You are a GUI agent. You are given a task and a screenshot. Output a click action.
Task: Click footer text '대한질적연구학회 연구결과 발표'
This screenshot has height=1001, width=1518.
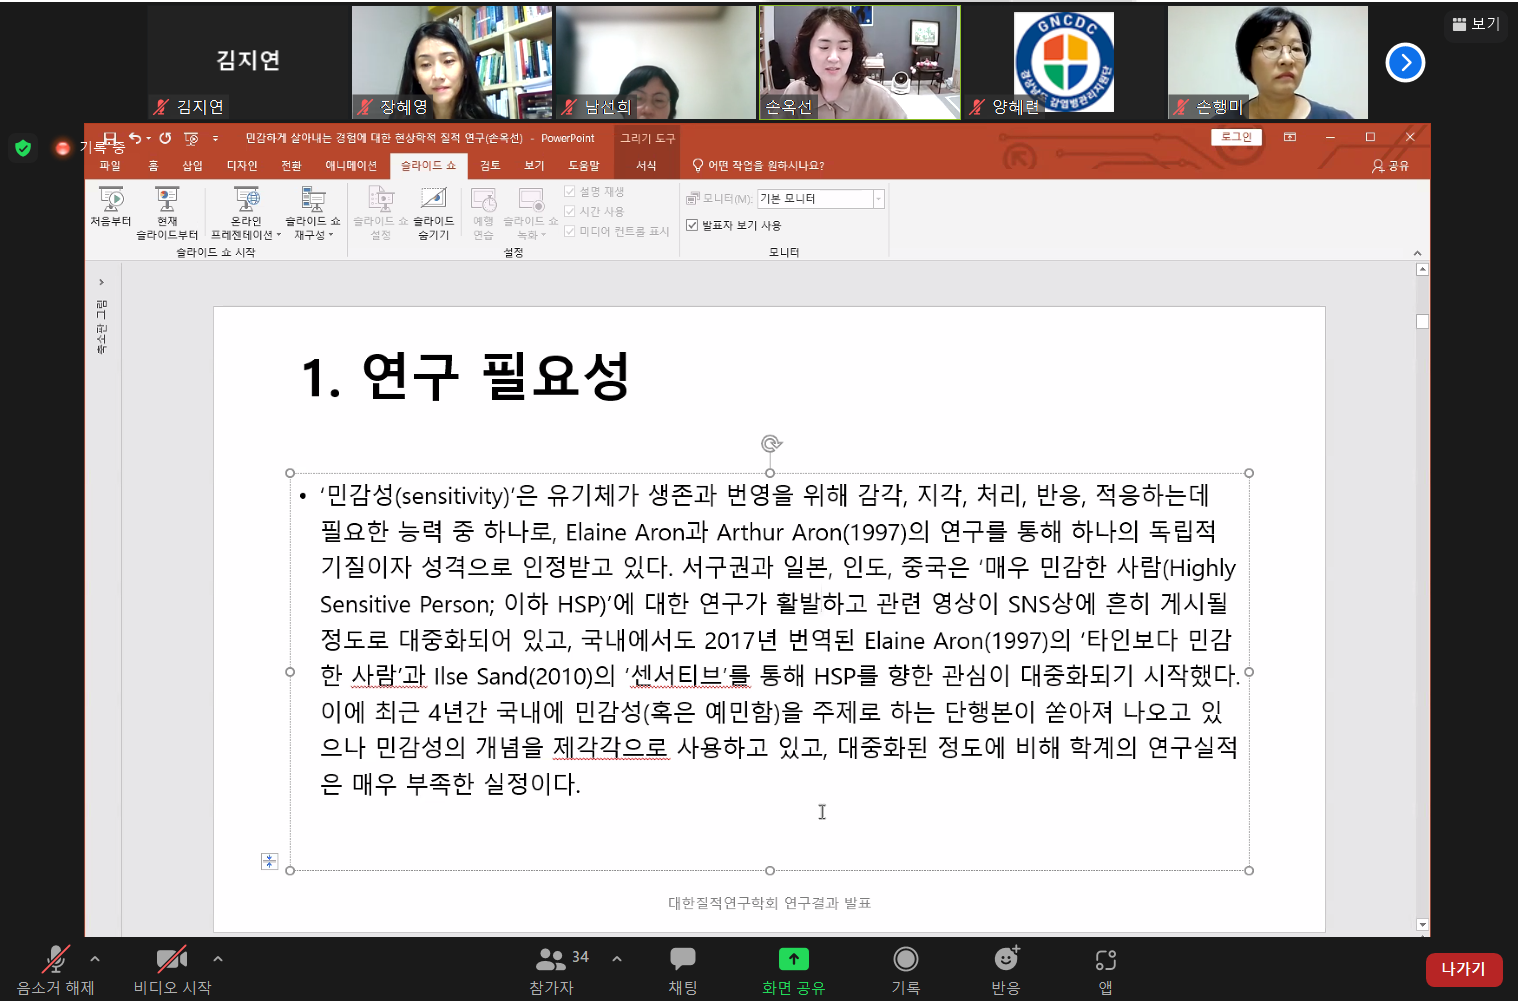pyautogui.click(x=769, y=903)
